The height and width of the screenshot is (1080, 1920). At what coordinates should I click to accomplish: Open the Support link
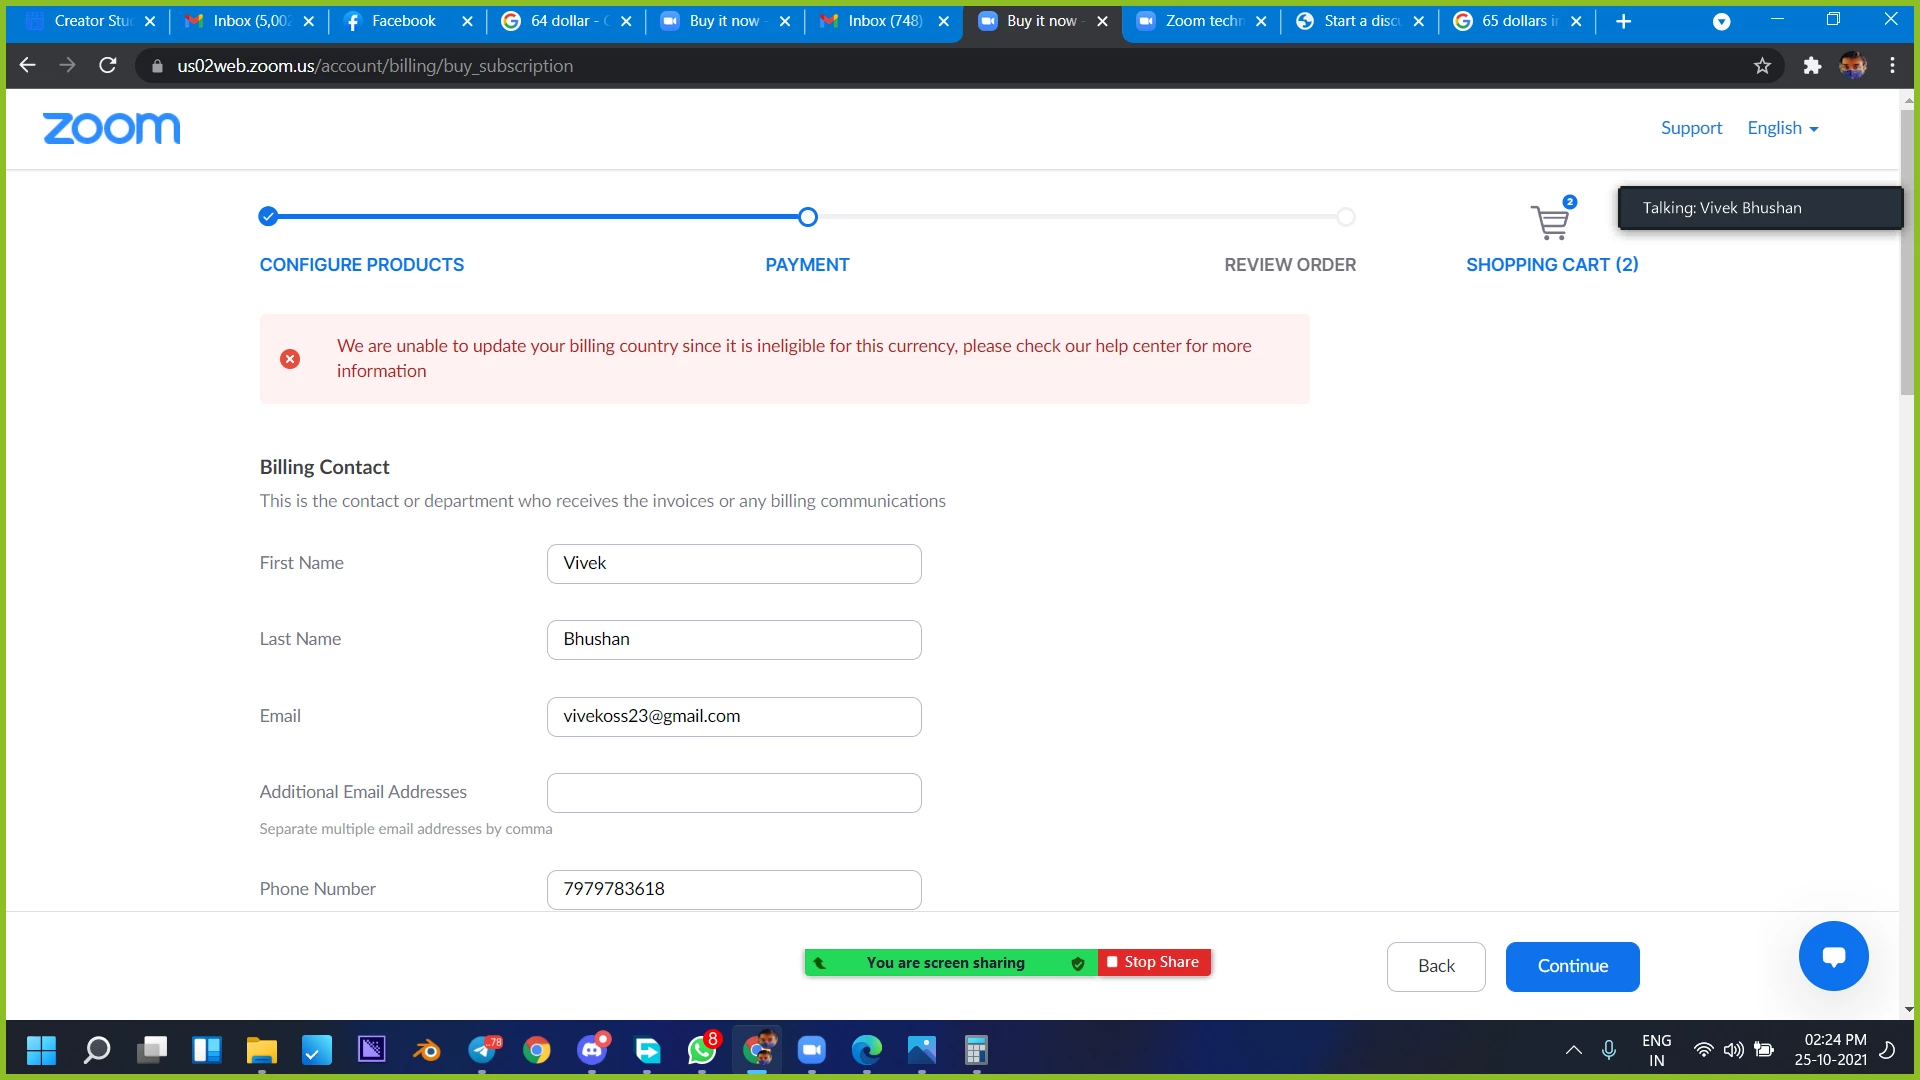point(1691,128)
